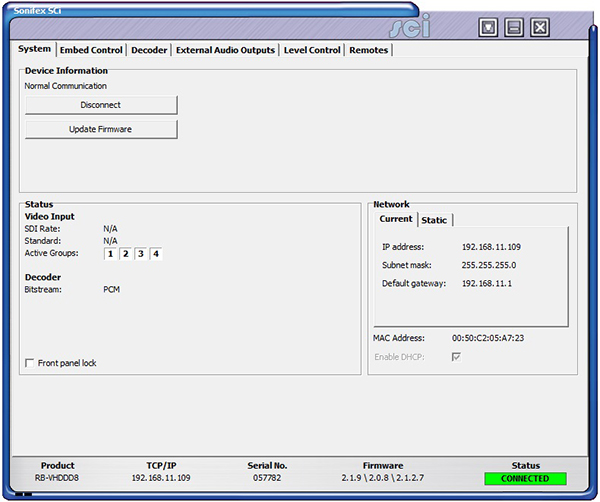This screenshot has width=600, height=502.
Task: Enable the Front panel lock checkbox
Action: (x=29, y=363)
